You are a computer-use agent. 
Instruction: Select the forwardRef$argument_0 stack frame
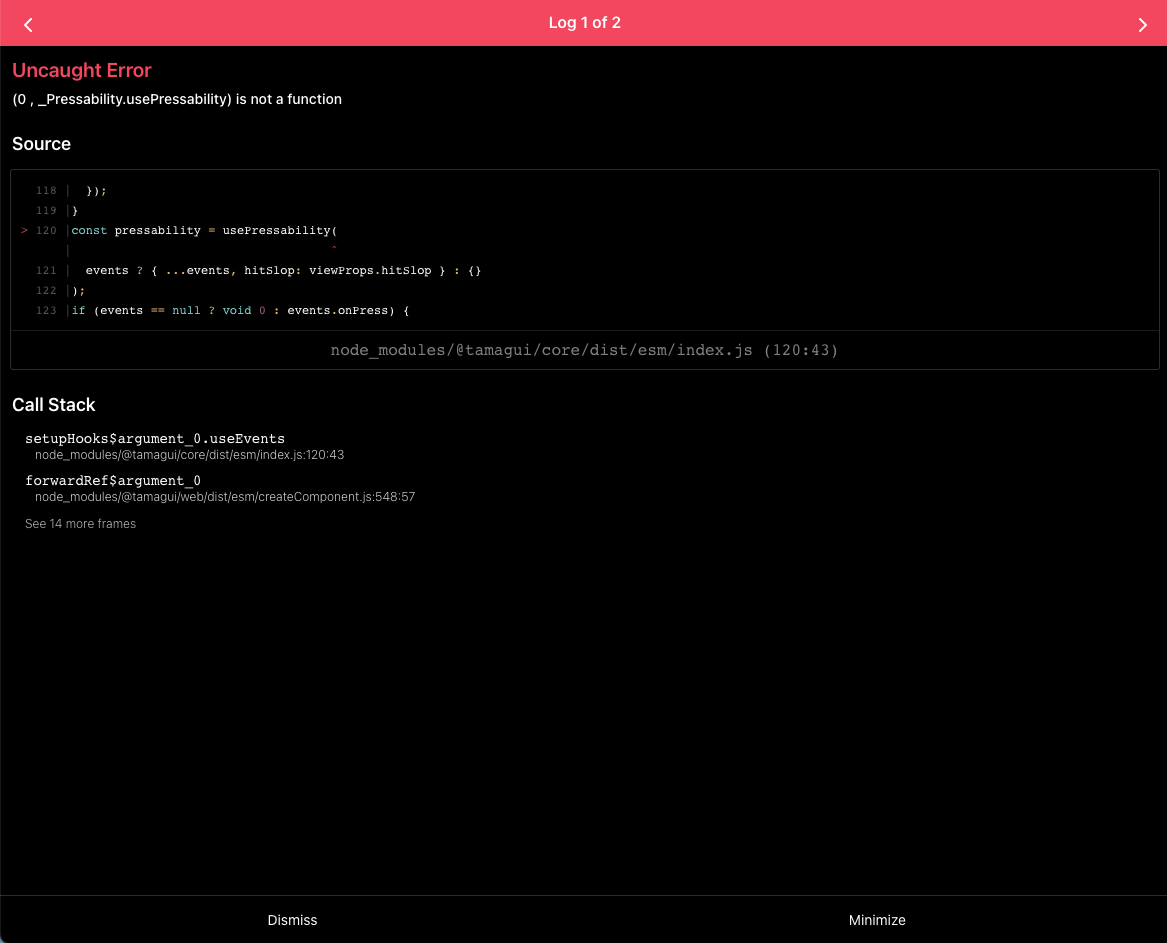pos(112,481)
